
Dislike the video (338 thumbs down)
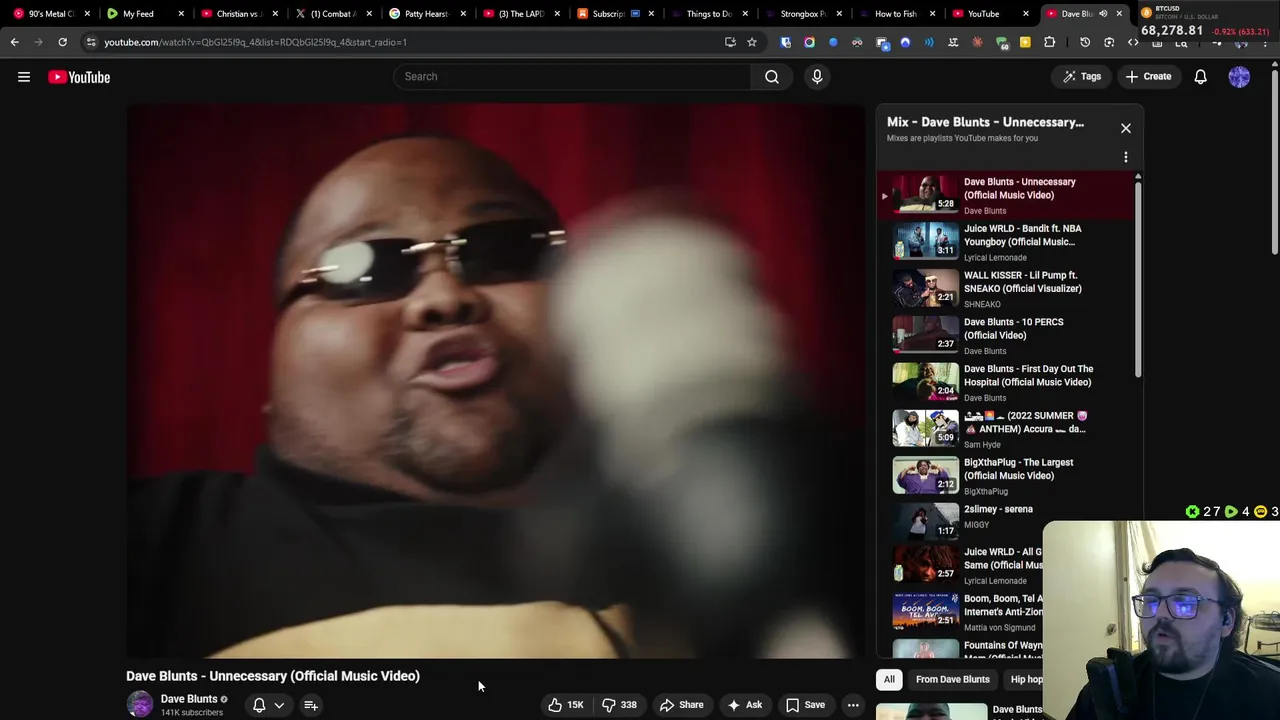tap(620, 705)
